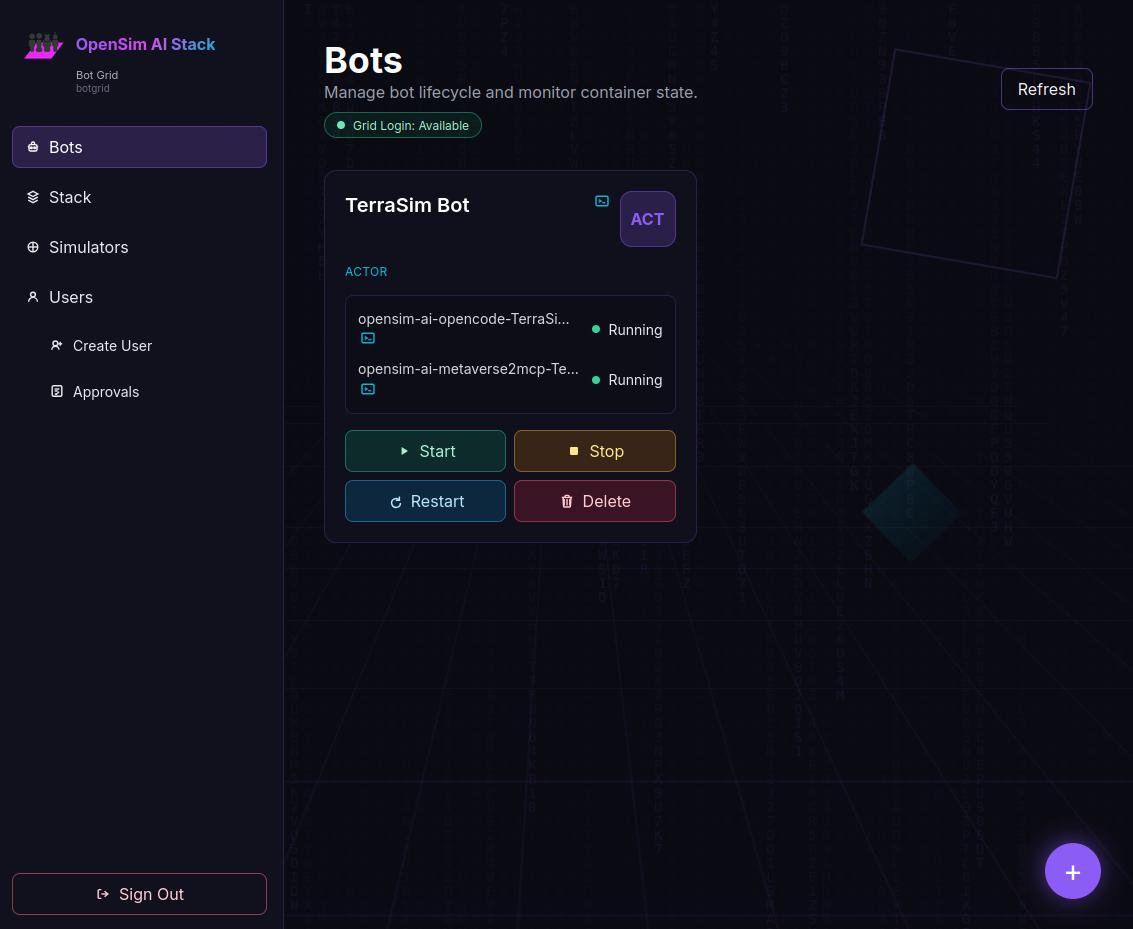Click the 'Manage bot lifecycle' description text

point(511,92)
